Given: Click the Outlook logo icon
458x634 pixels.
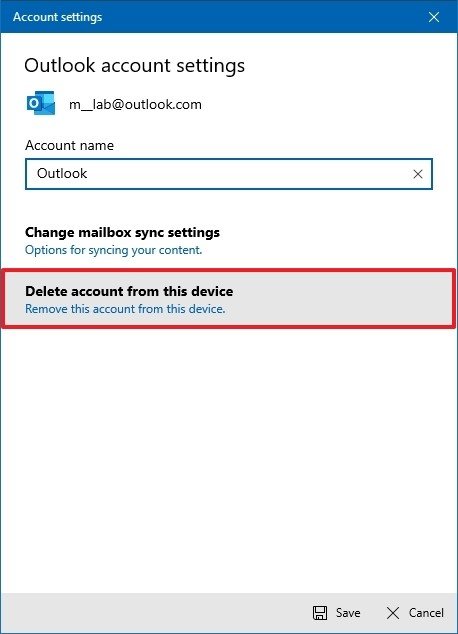Looking at the screenshot, I should (x=40, y=103).
